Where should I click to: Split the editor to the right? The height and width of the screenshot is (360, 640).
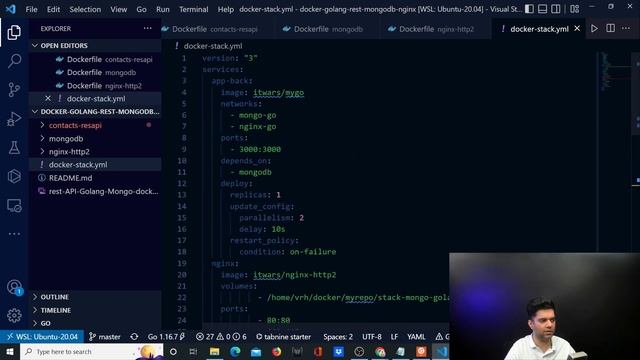610,29
